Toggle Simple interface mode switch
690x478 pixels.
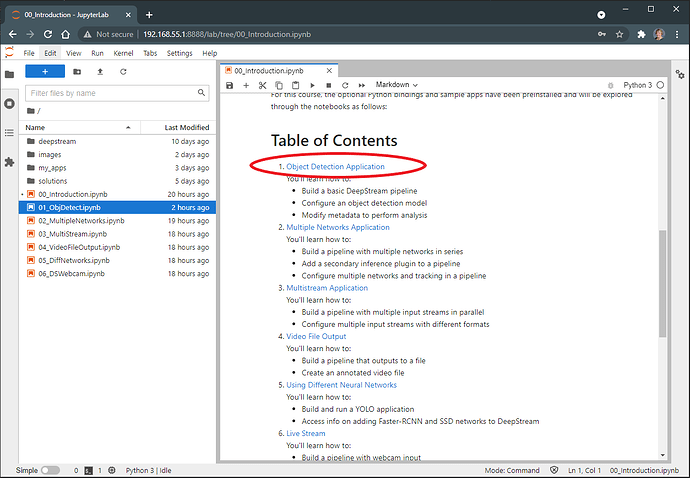[50, 469]
